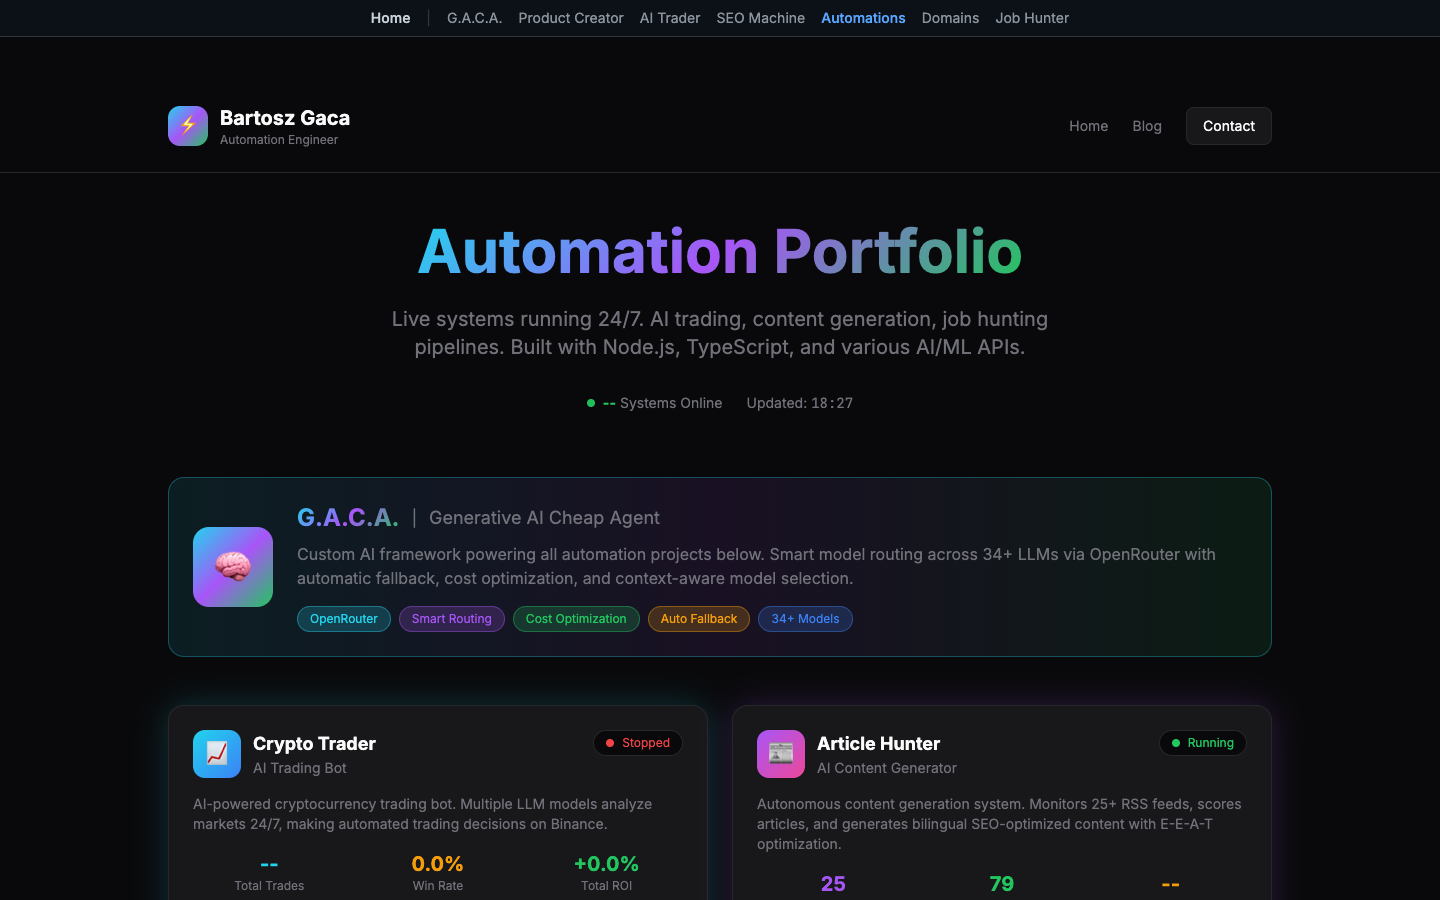This screenshot has height=900, width=1440.
Task: Open the AI Trader nav item
Action: click(x=670, y=18)
